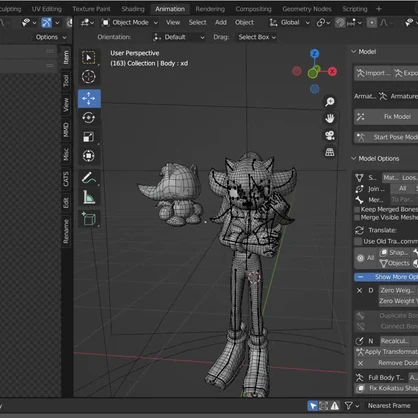Viewport: 418px width, 418px height.
Task: Toggle Keep Merged Bones checkbox
Action: [x=357, y=210]
